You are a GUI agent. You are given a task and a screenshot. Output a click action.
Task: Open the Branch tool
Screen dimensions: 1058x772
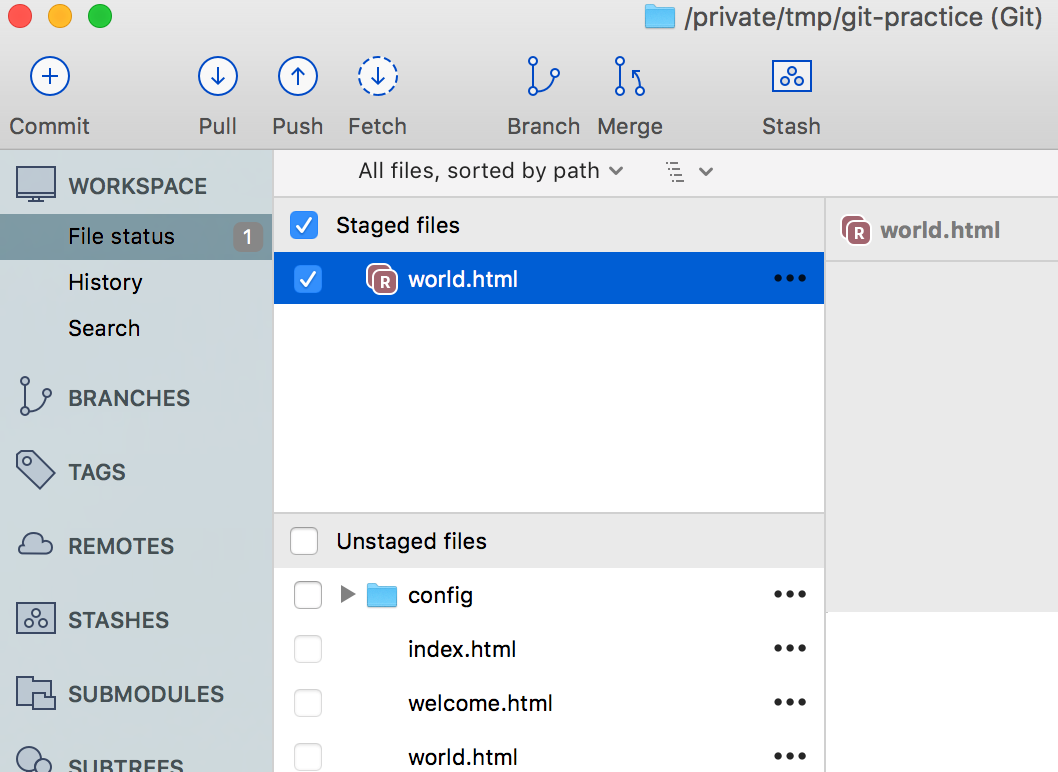[x=543, y=76]
